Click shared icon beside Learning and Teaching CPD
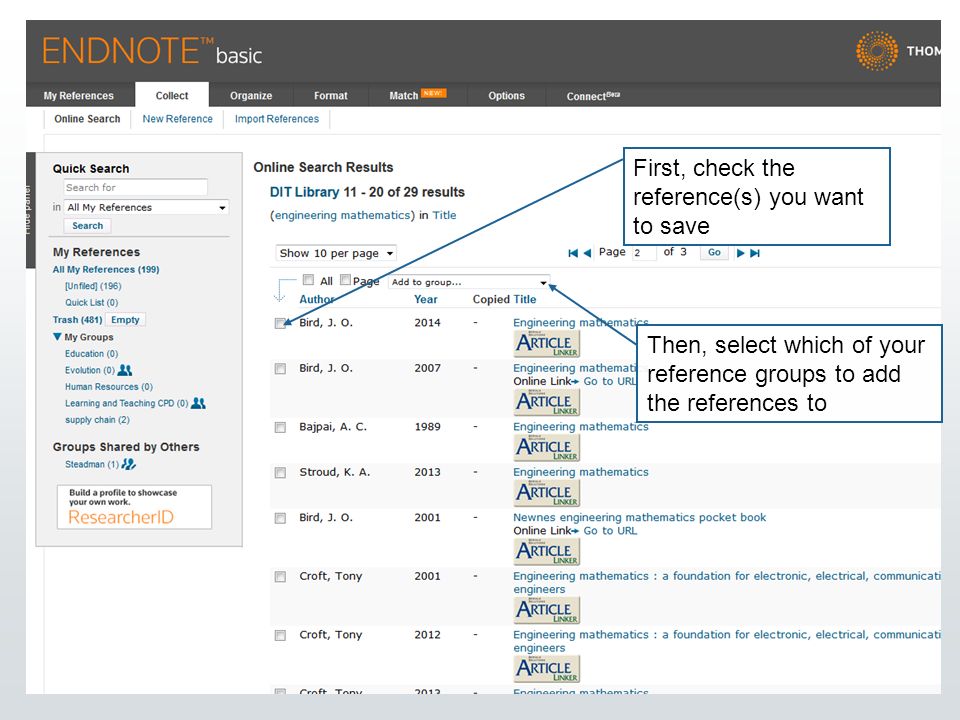Image resolution: width=960 pixels, height=720 pixels. click(198, 403)
